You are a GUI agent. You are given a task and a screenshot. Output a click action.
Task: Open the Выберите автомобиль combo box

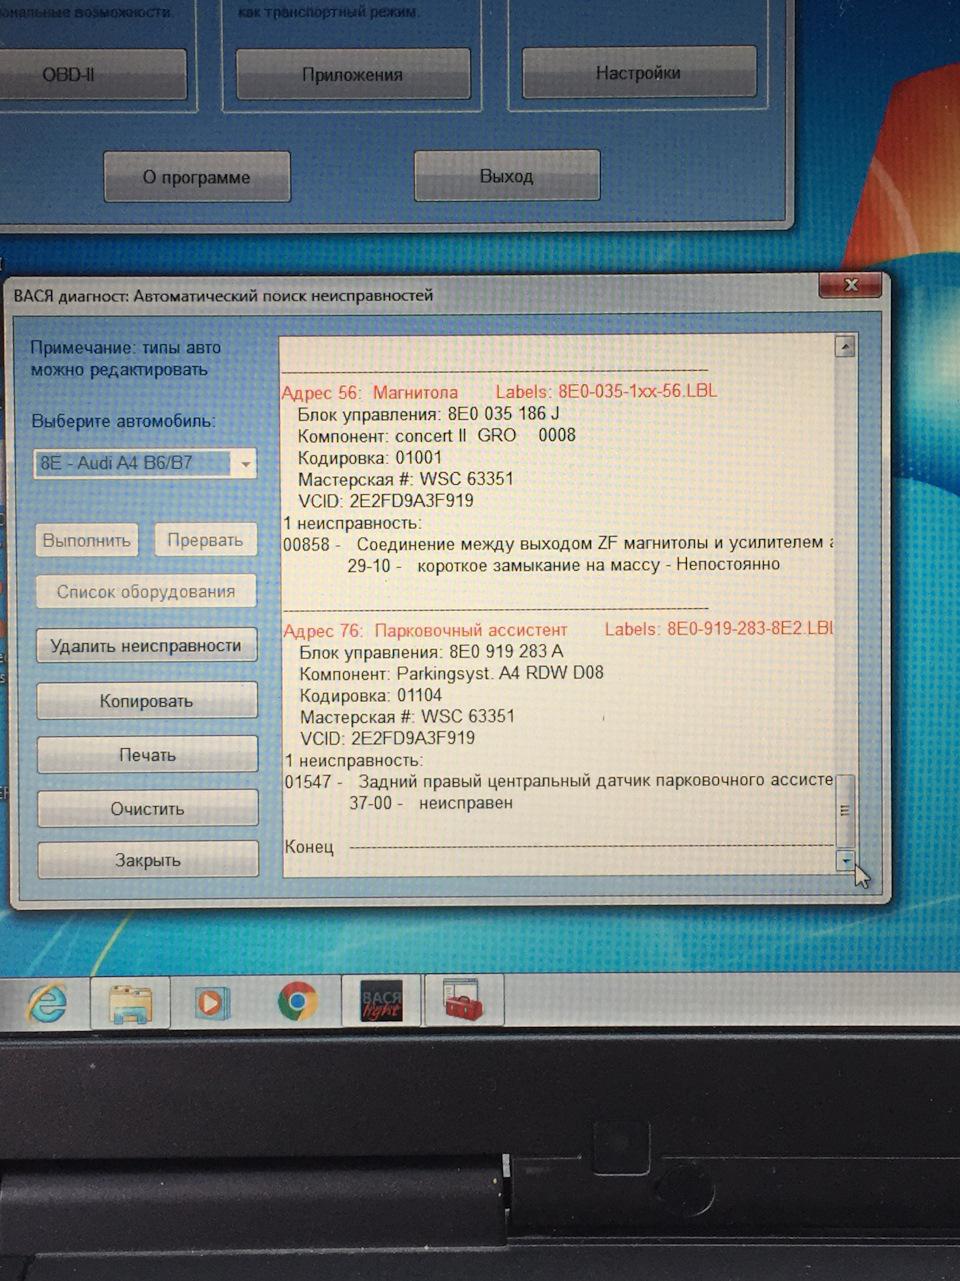point(145,463)
